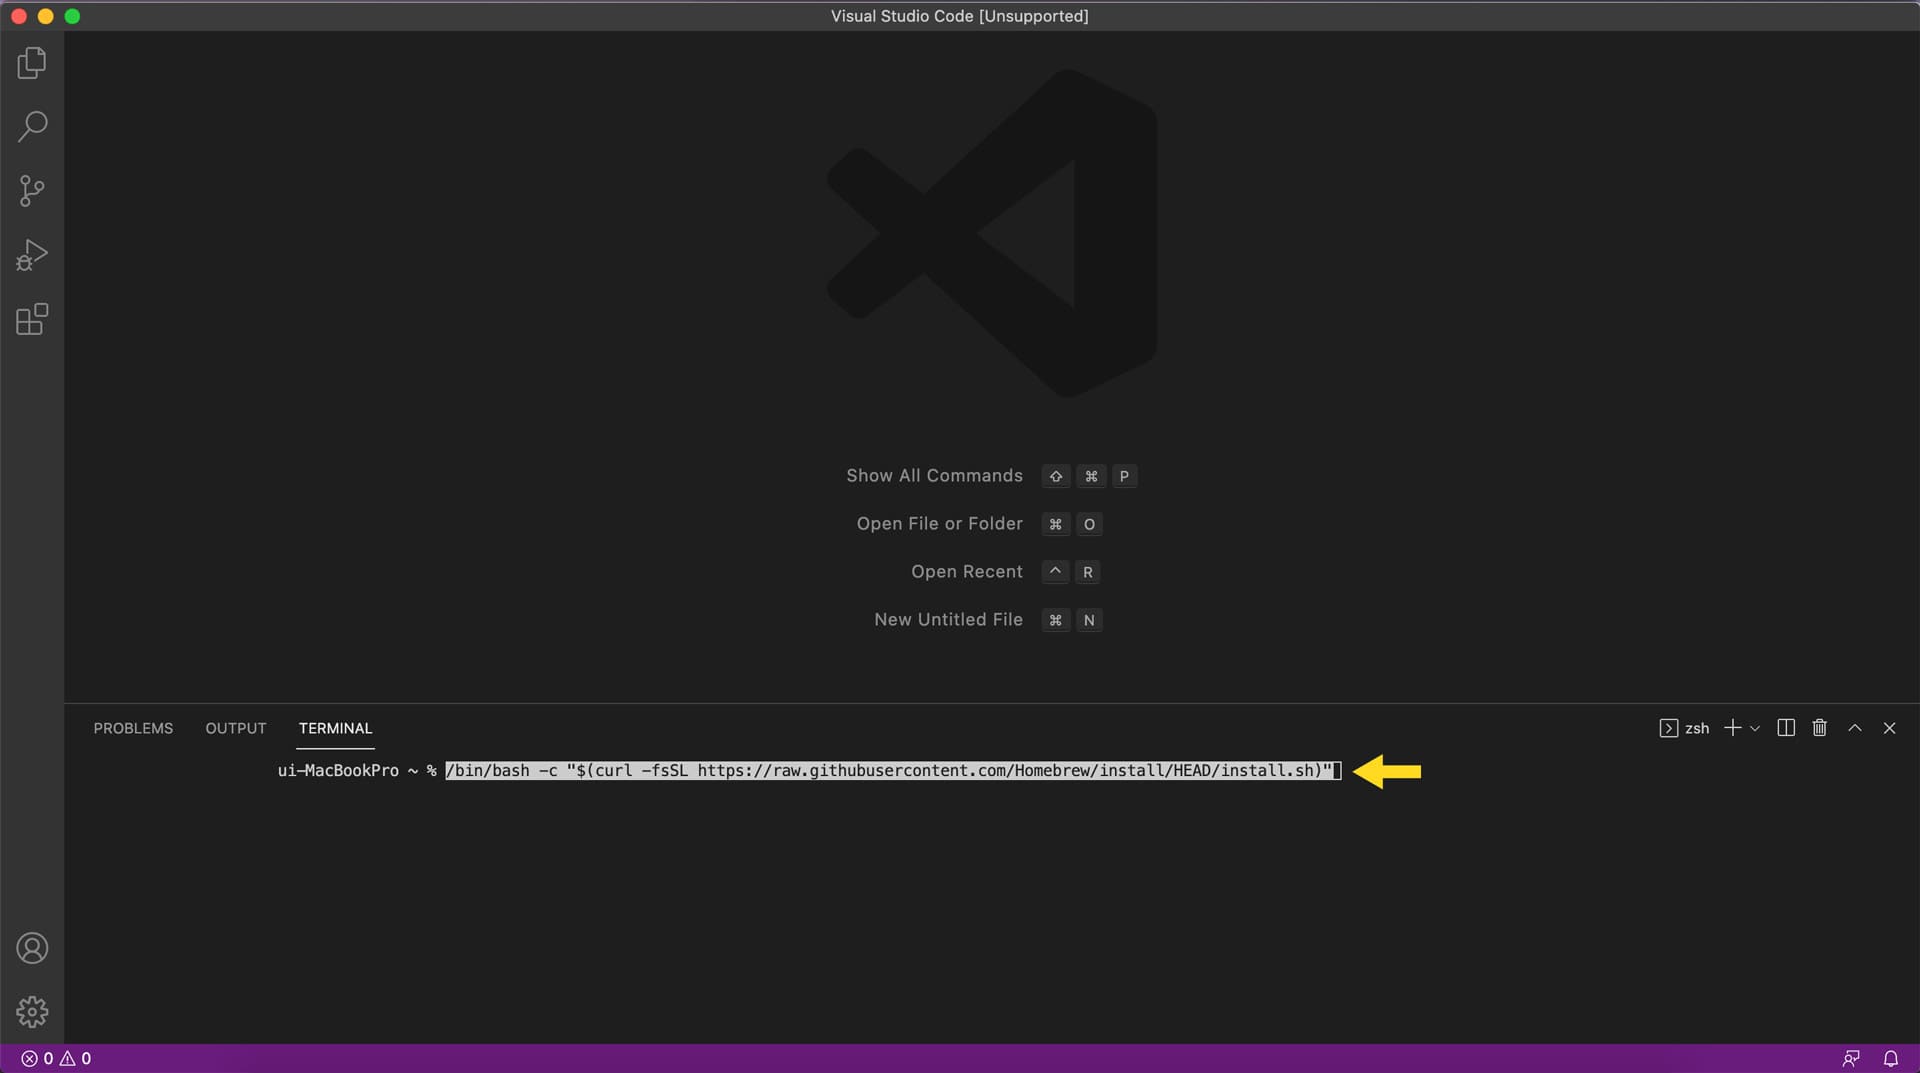Switch to the PROBLEMS tab
The width and height of the screenshot is (1920, 1073).
coord(133,727)
